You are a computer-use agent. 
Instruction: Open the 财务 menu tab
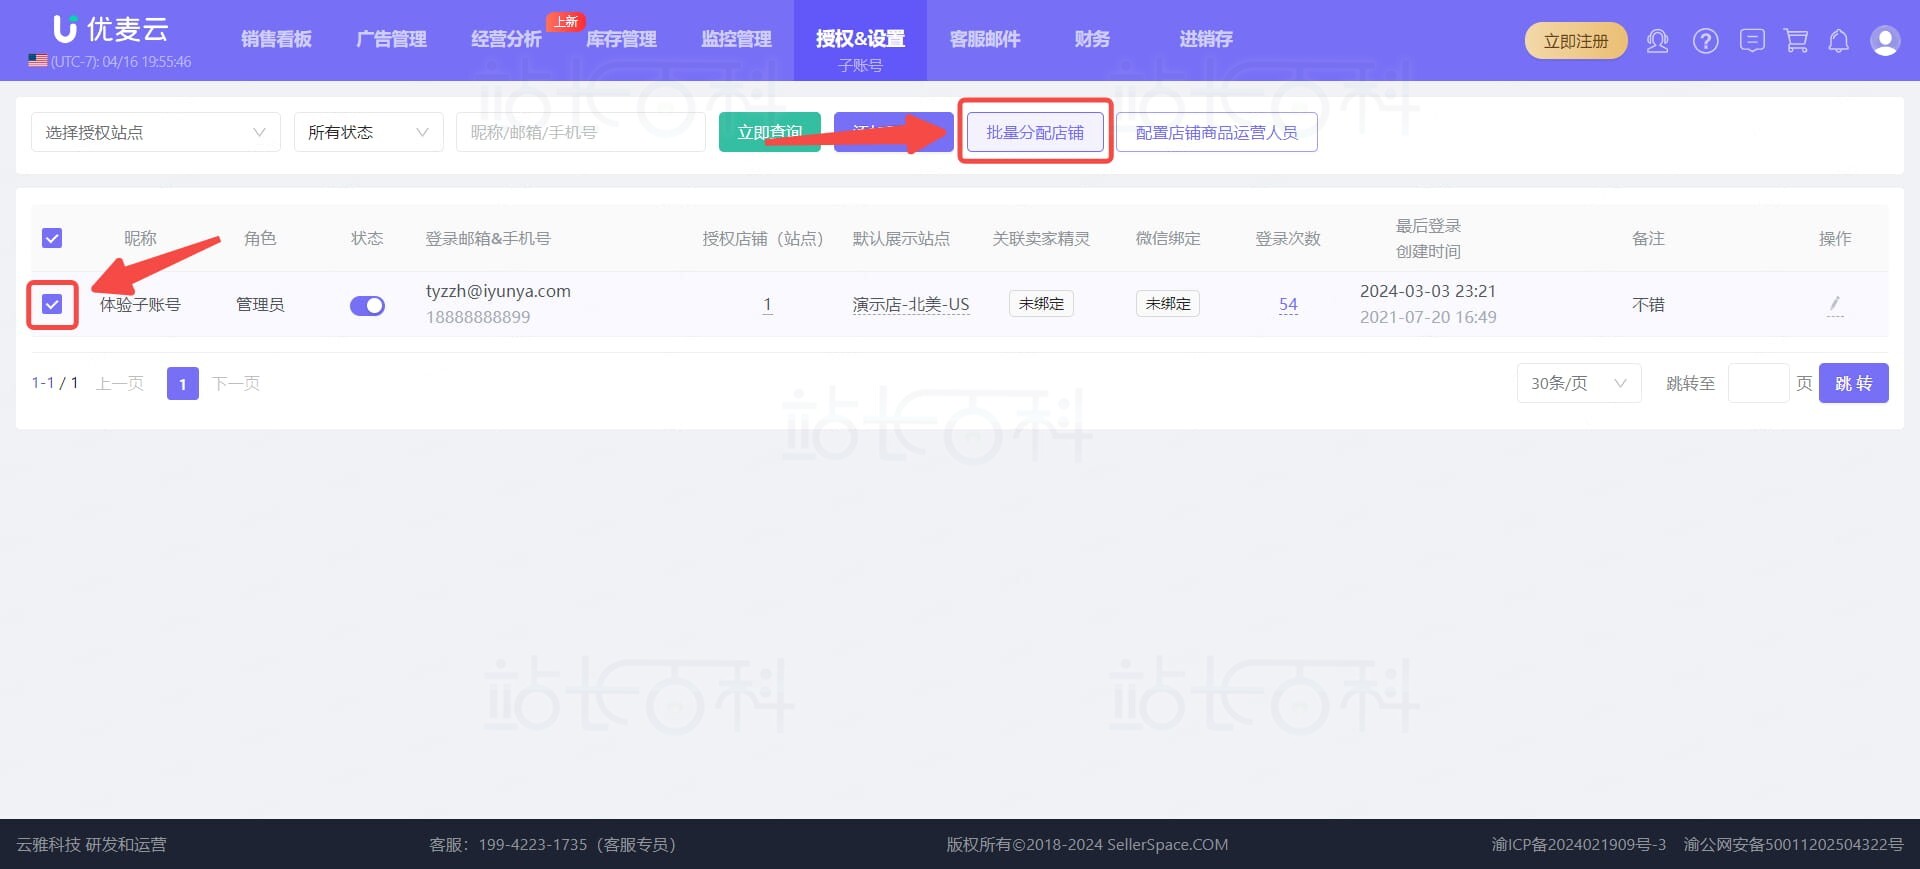pos(1091,39)
